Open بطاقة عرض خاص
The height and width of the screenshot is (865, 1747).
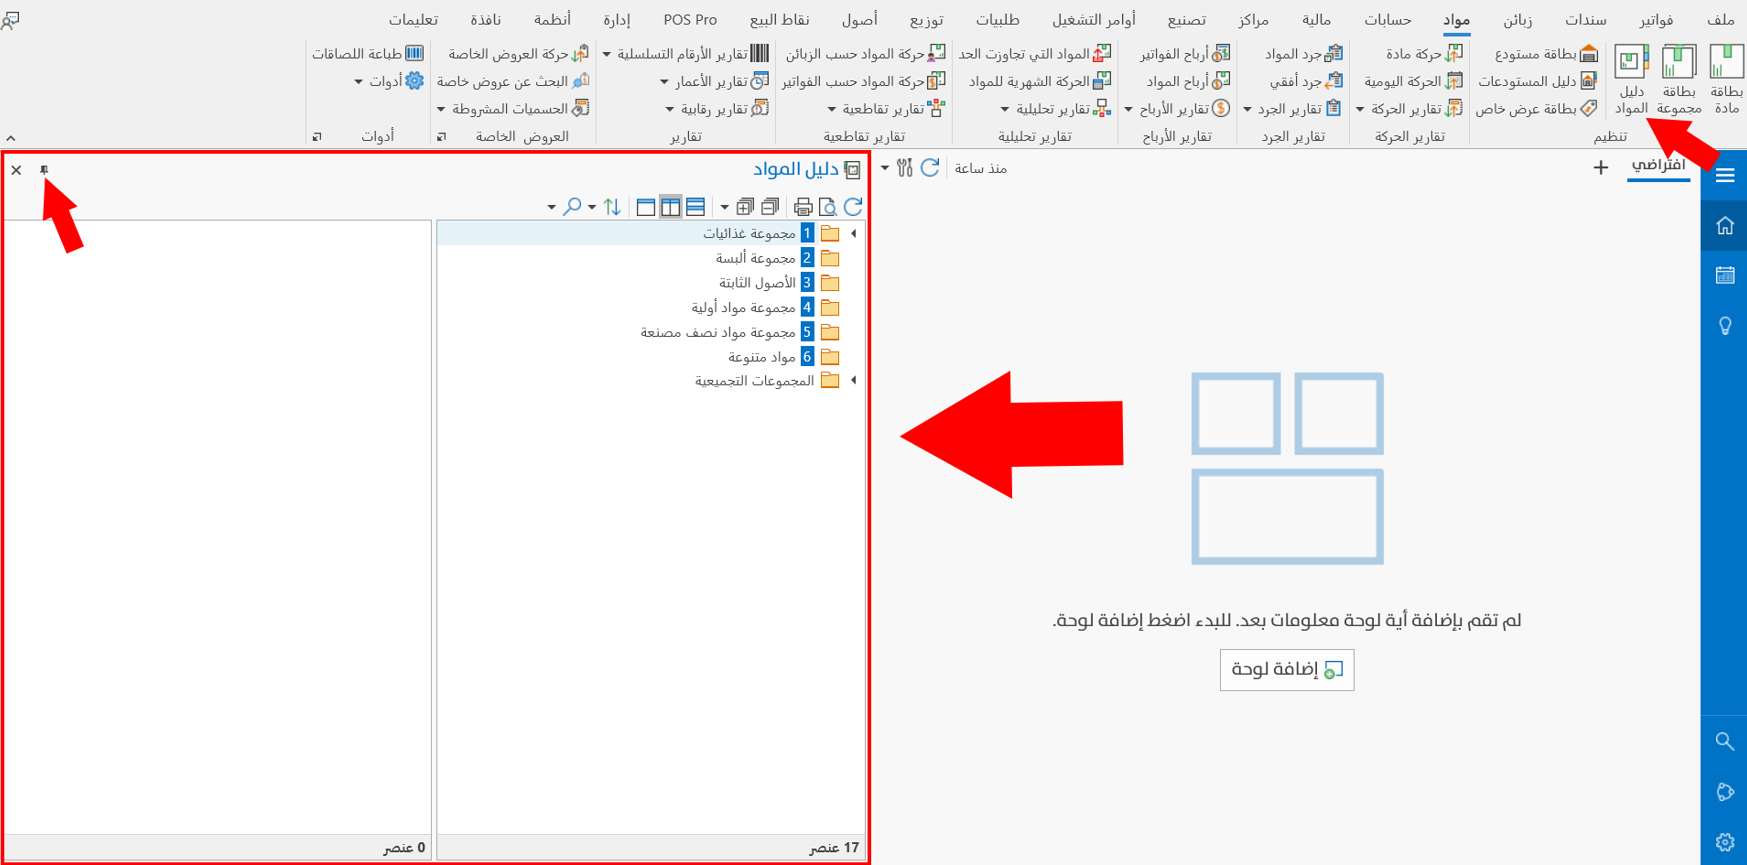1537,108
